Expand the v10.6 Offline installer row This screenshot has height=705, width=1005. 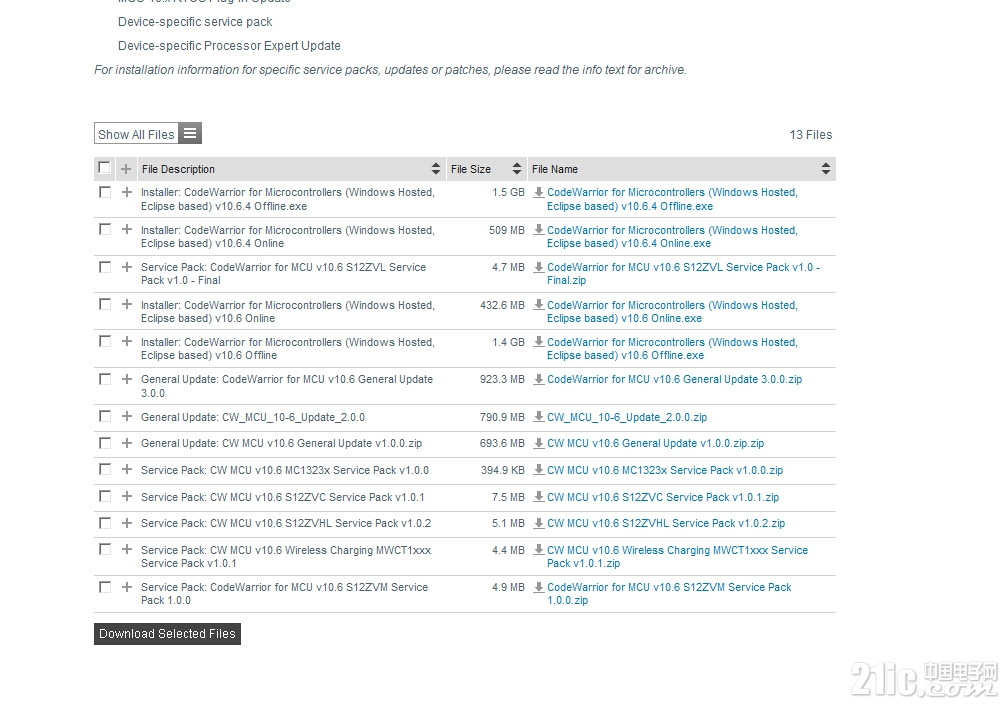coord(127,342)
